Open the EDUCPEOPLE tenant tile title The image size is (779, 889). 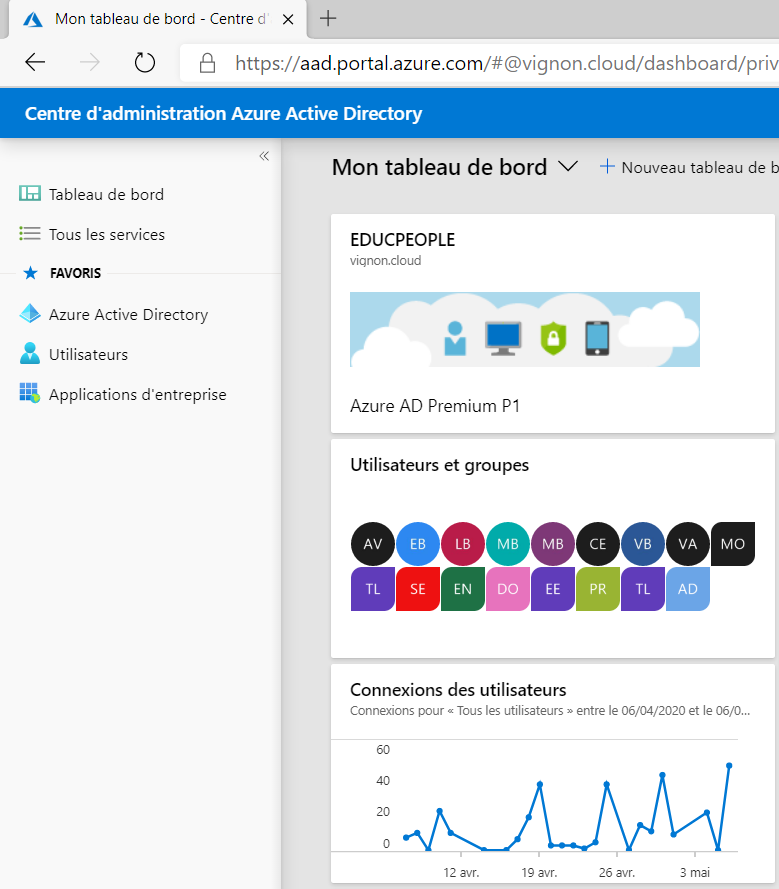[403, 240]
